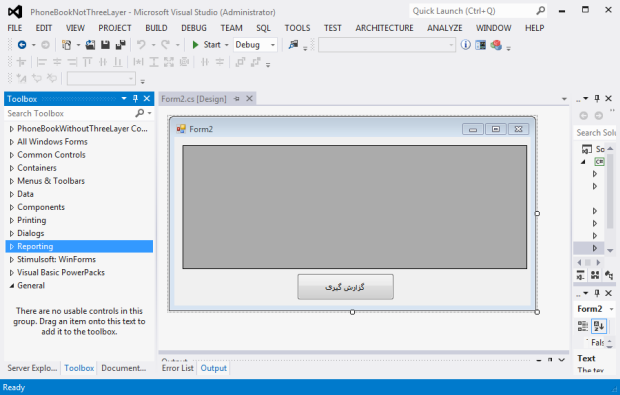Click the C# project icon in Solution Explorer
The width and height of the screenshot is (620, 395).
[599, 161]
